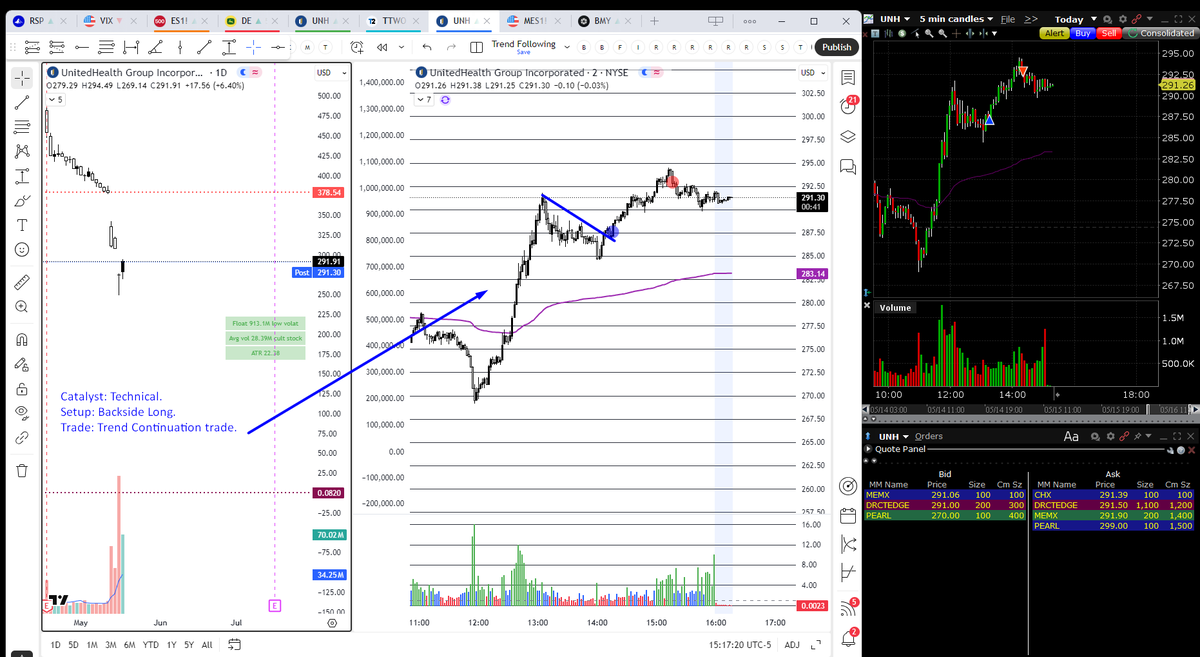Toggle ADJ price adjustment at chart bottom
This screenshot has height=657, width=1200.
point(792,645)
